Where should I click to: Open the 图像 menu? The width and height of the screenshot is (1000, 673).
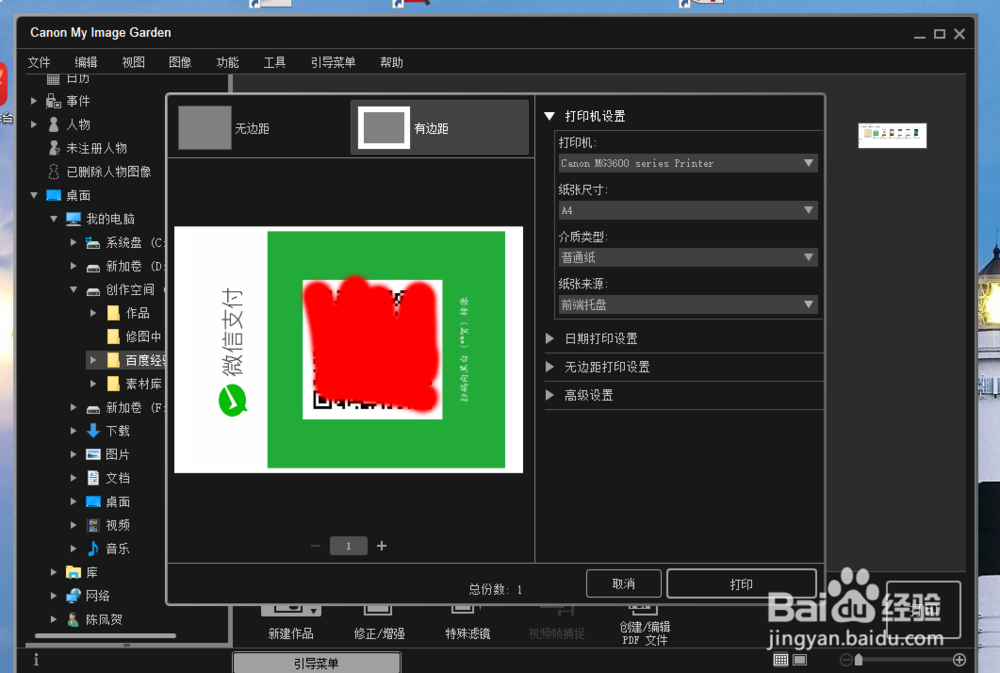(180, 63)
